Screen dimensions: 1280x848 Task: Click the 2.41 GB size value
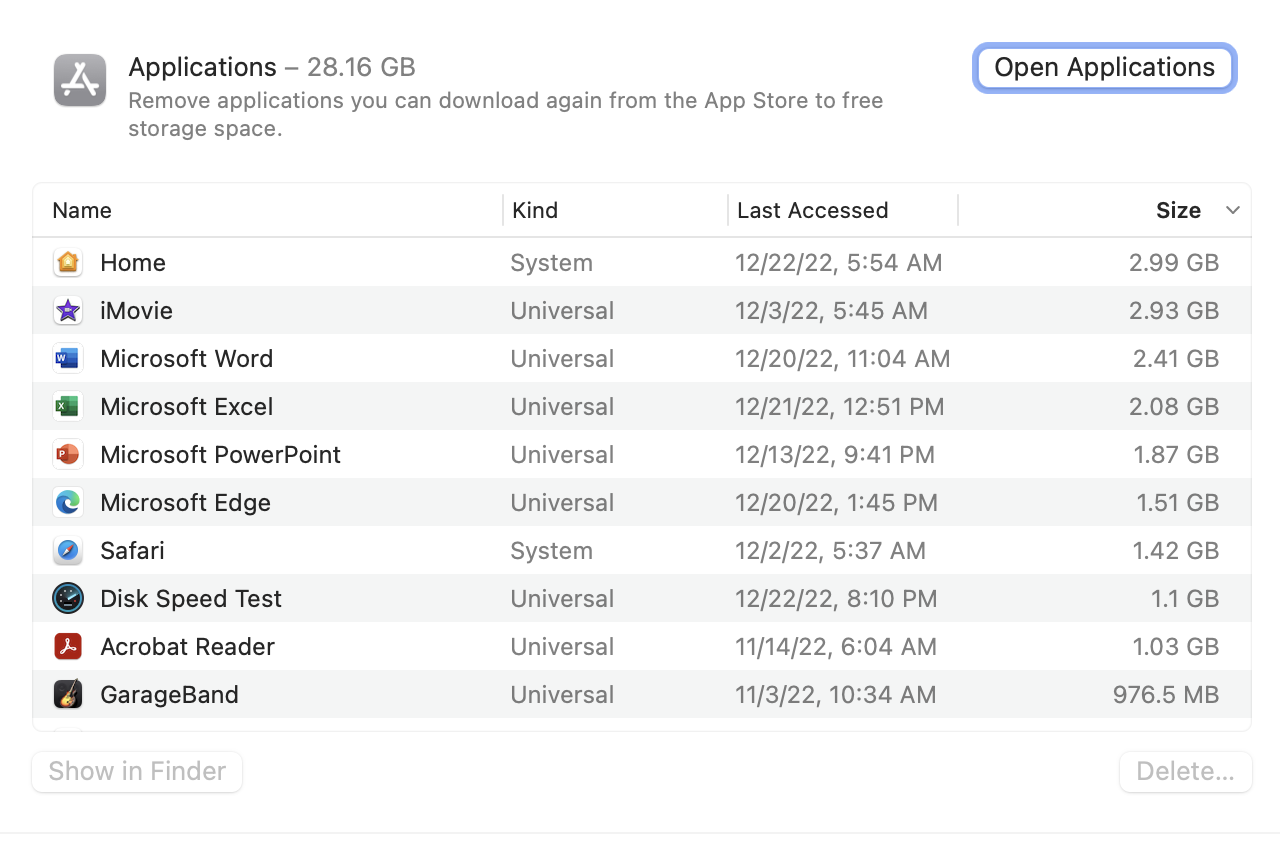pos(1176,359)
